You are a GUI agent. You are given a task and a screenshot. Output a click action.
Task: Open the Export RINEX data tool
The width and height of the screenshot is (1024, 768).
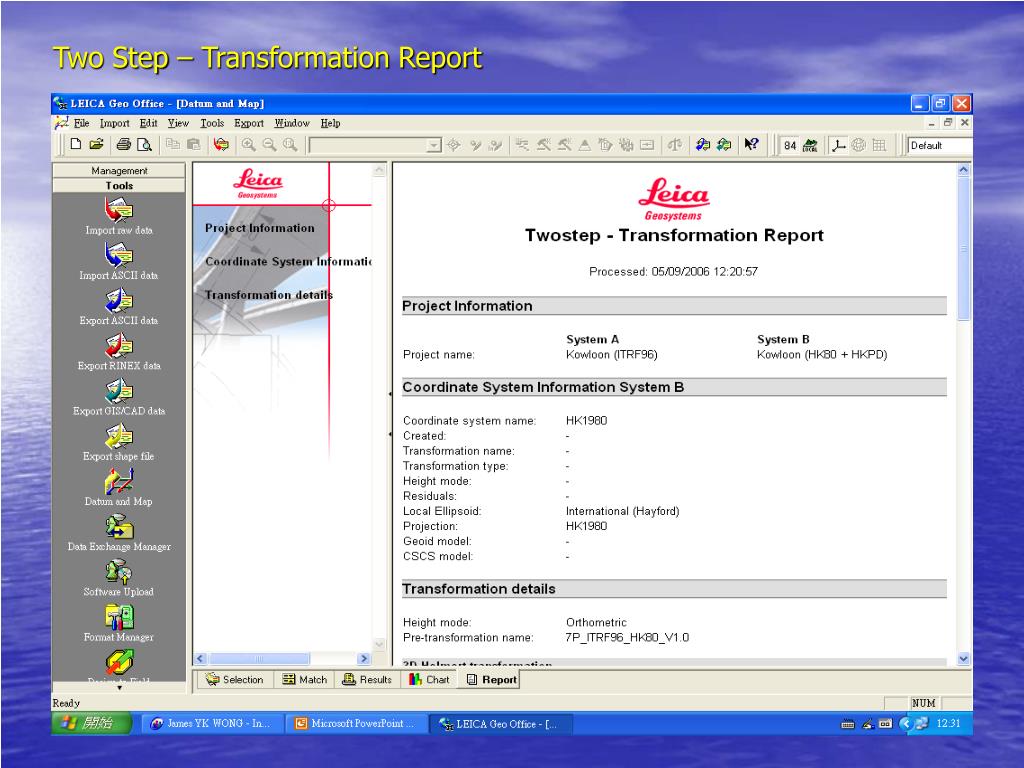coord(119,352)
